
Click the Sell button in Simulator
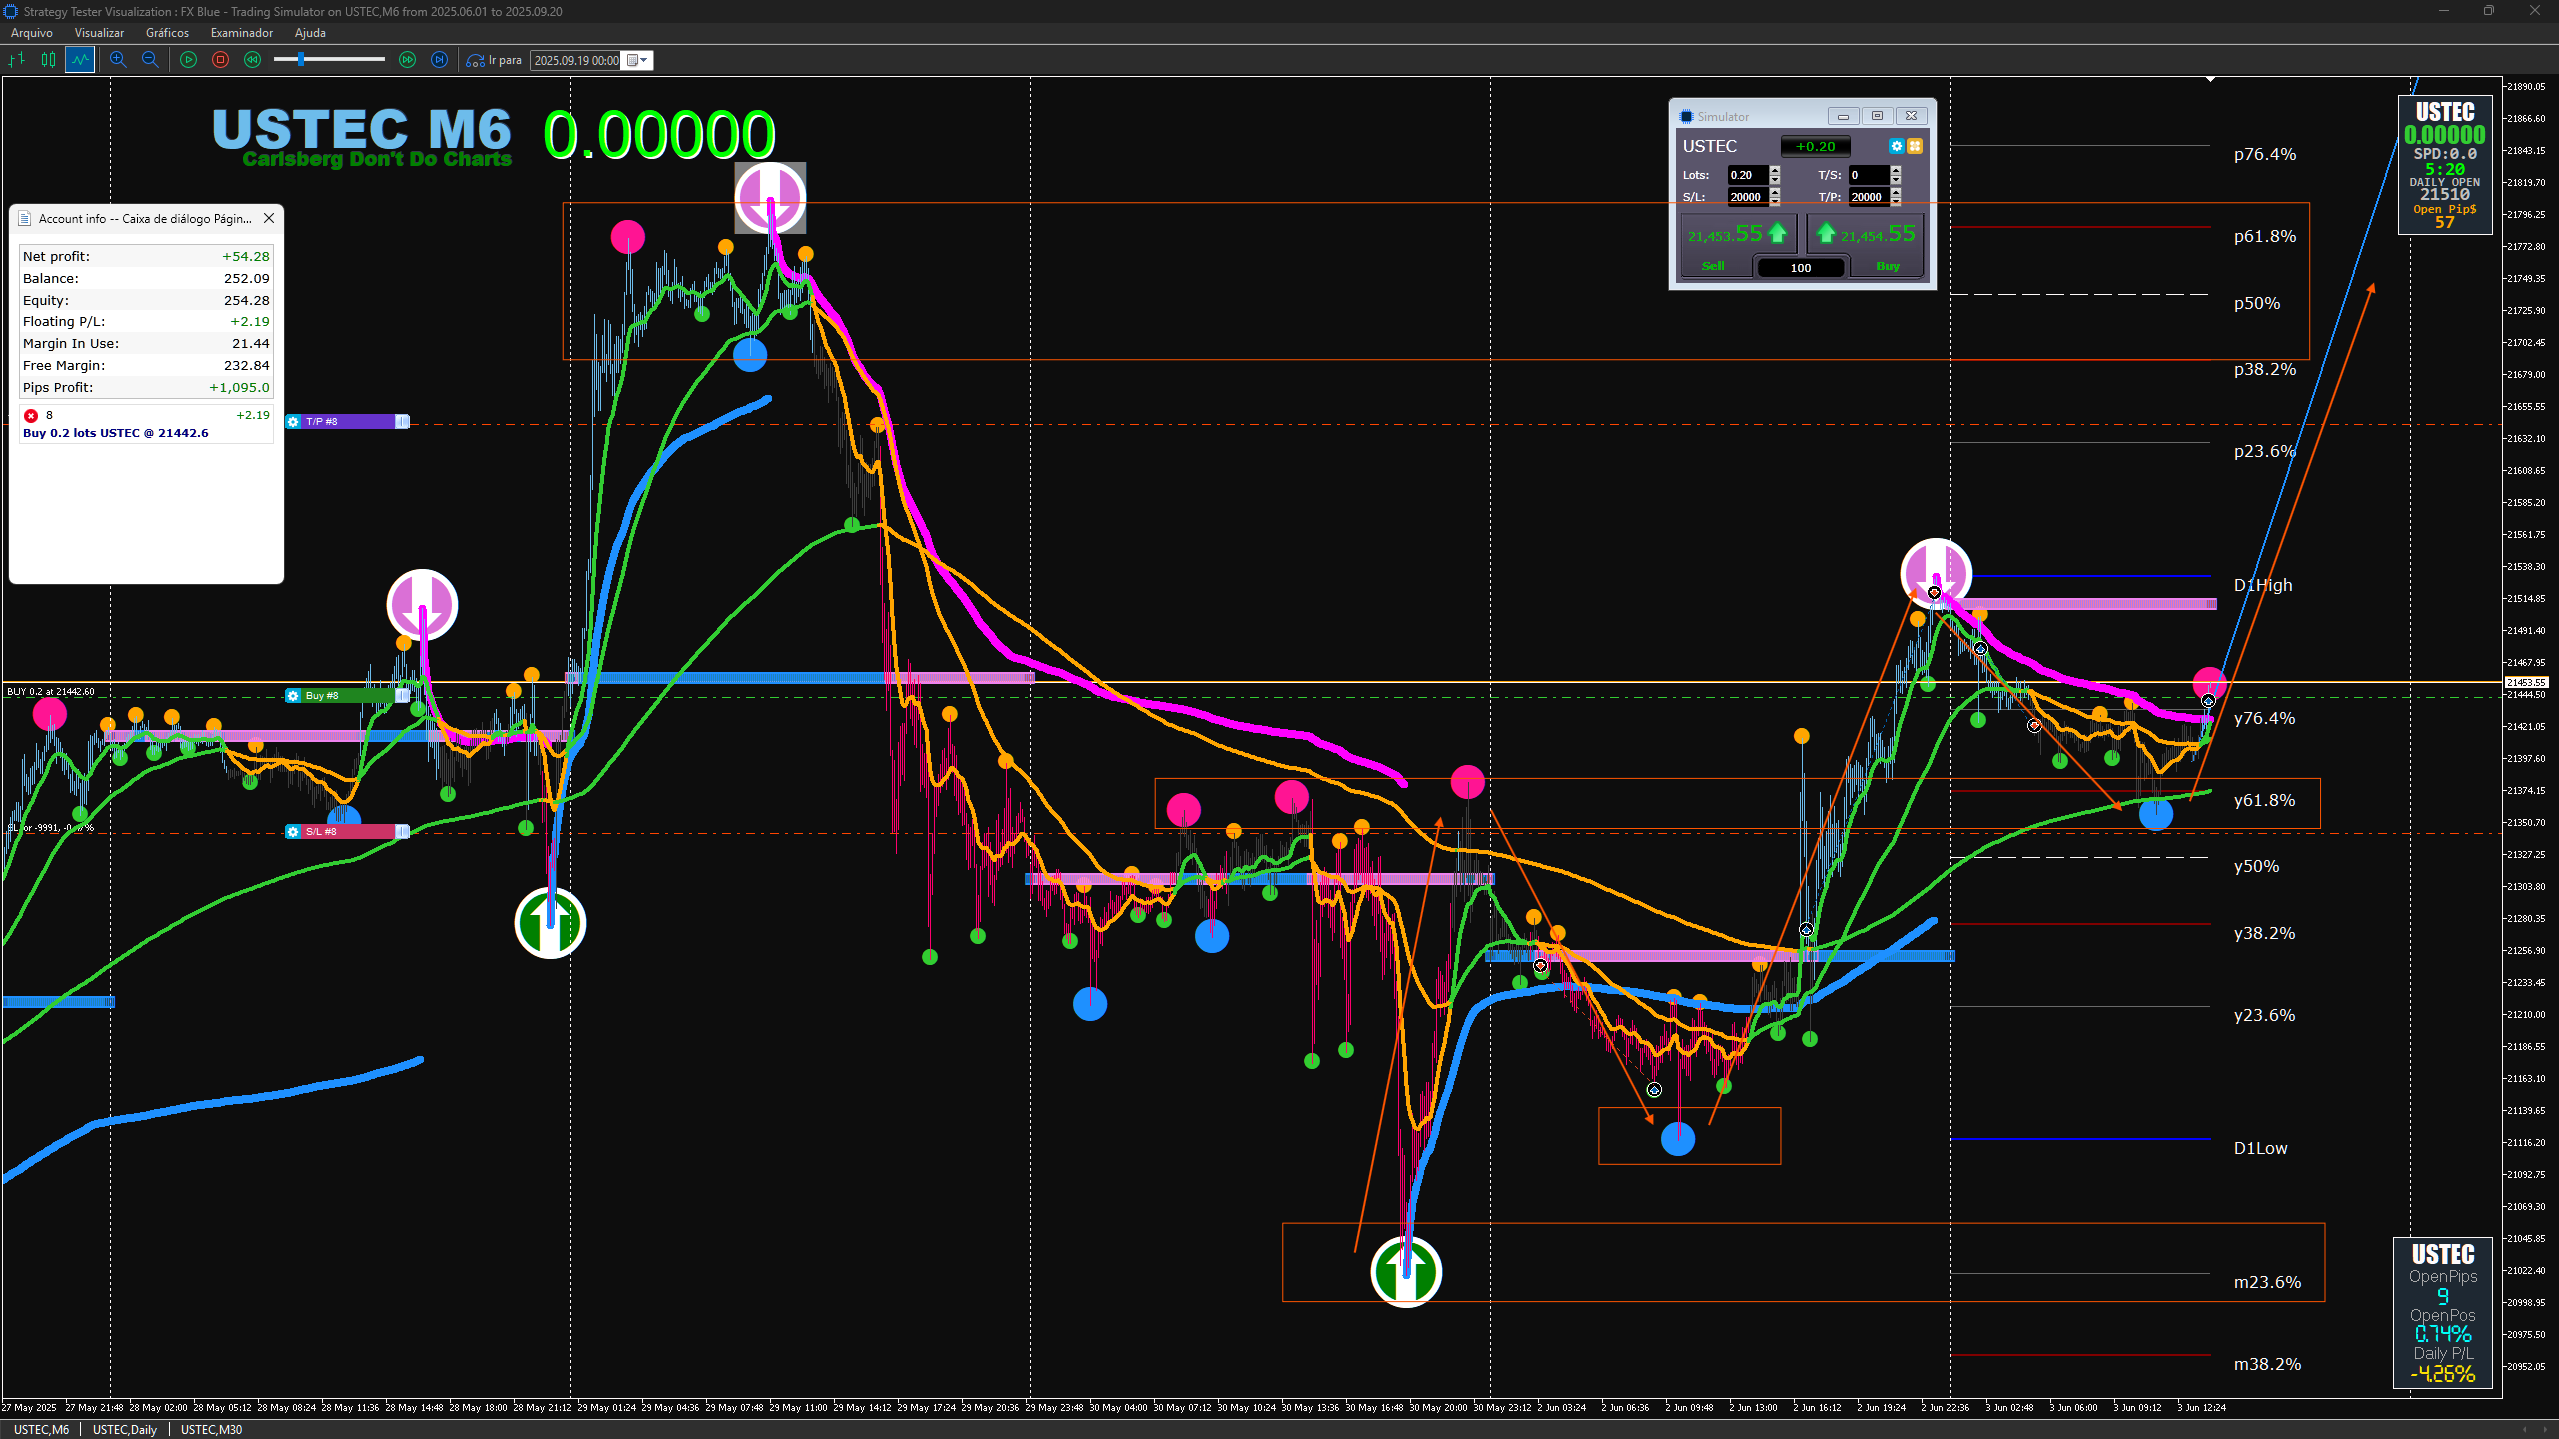click(x=1713, y=266)
